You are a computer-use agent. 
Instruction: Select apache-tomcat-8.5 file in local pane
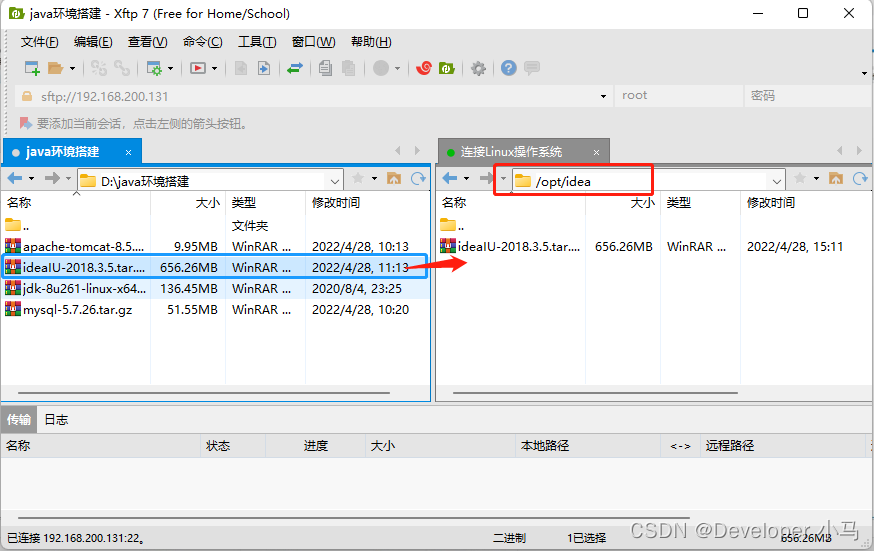pos(216,246)
